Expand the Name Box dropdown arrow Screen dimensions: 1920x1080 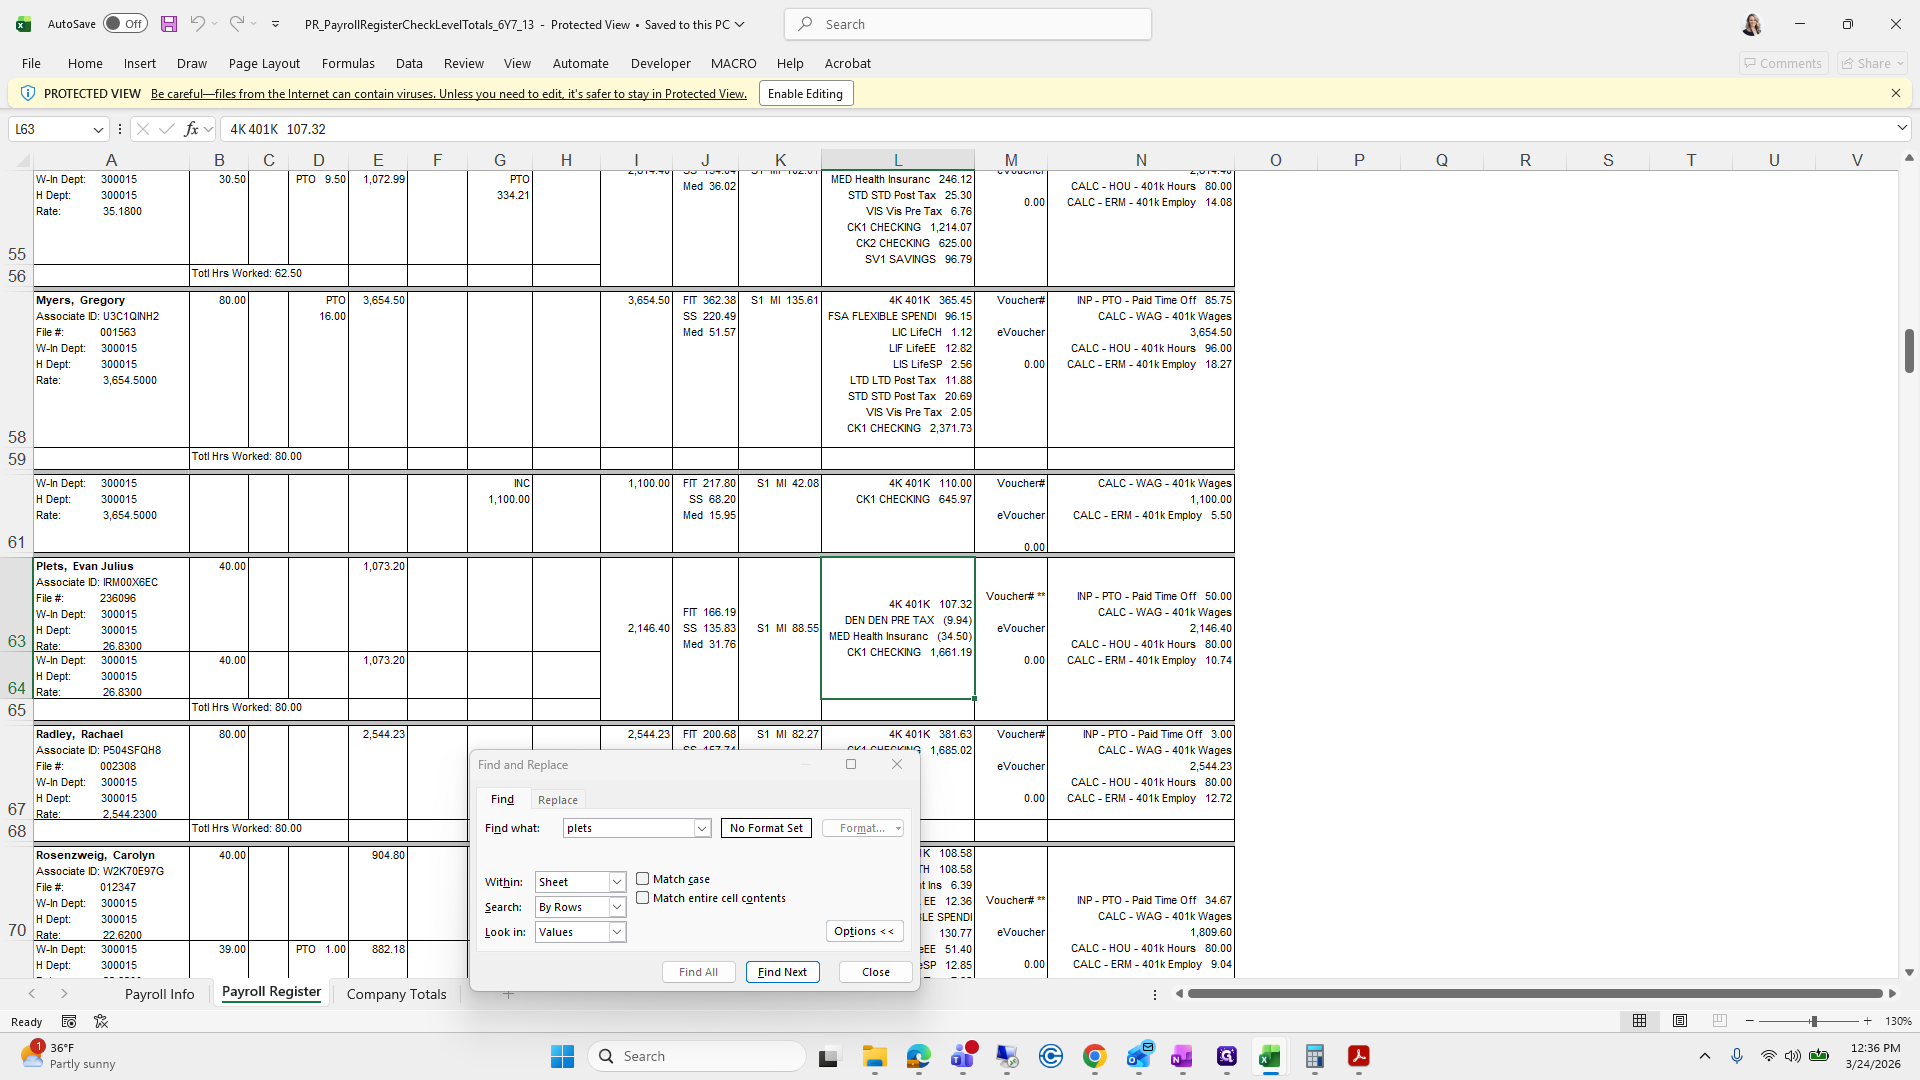(x=98, y=129)
